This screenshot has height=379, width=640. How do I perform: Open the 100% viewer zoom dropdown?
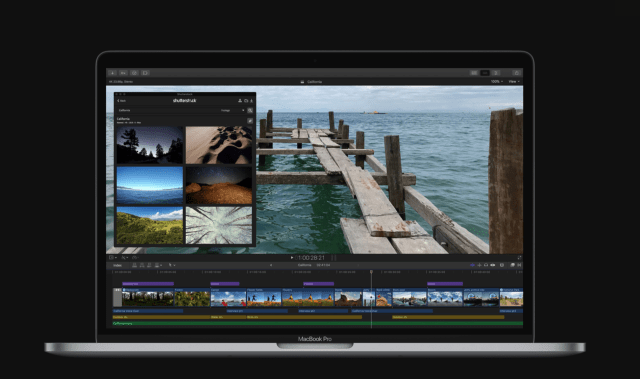pyautogui.click(x=497, y=82)
